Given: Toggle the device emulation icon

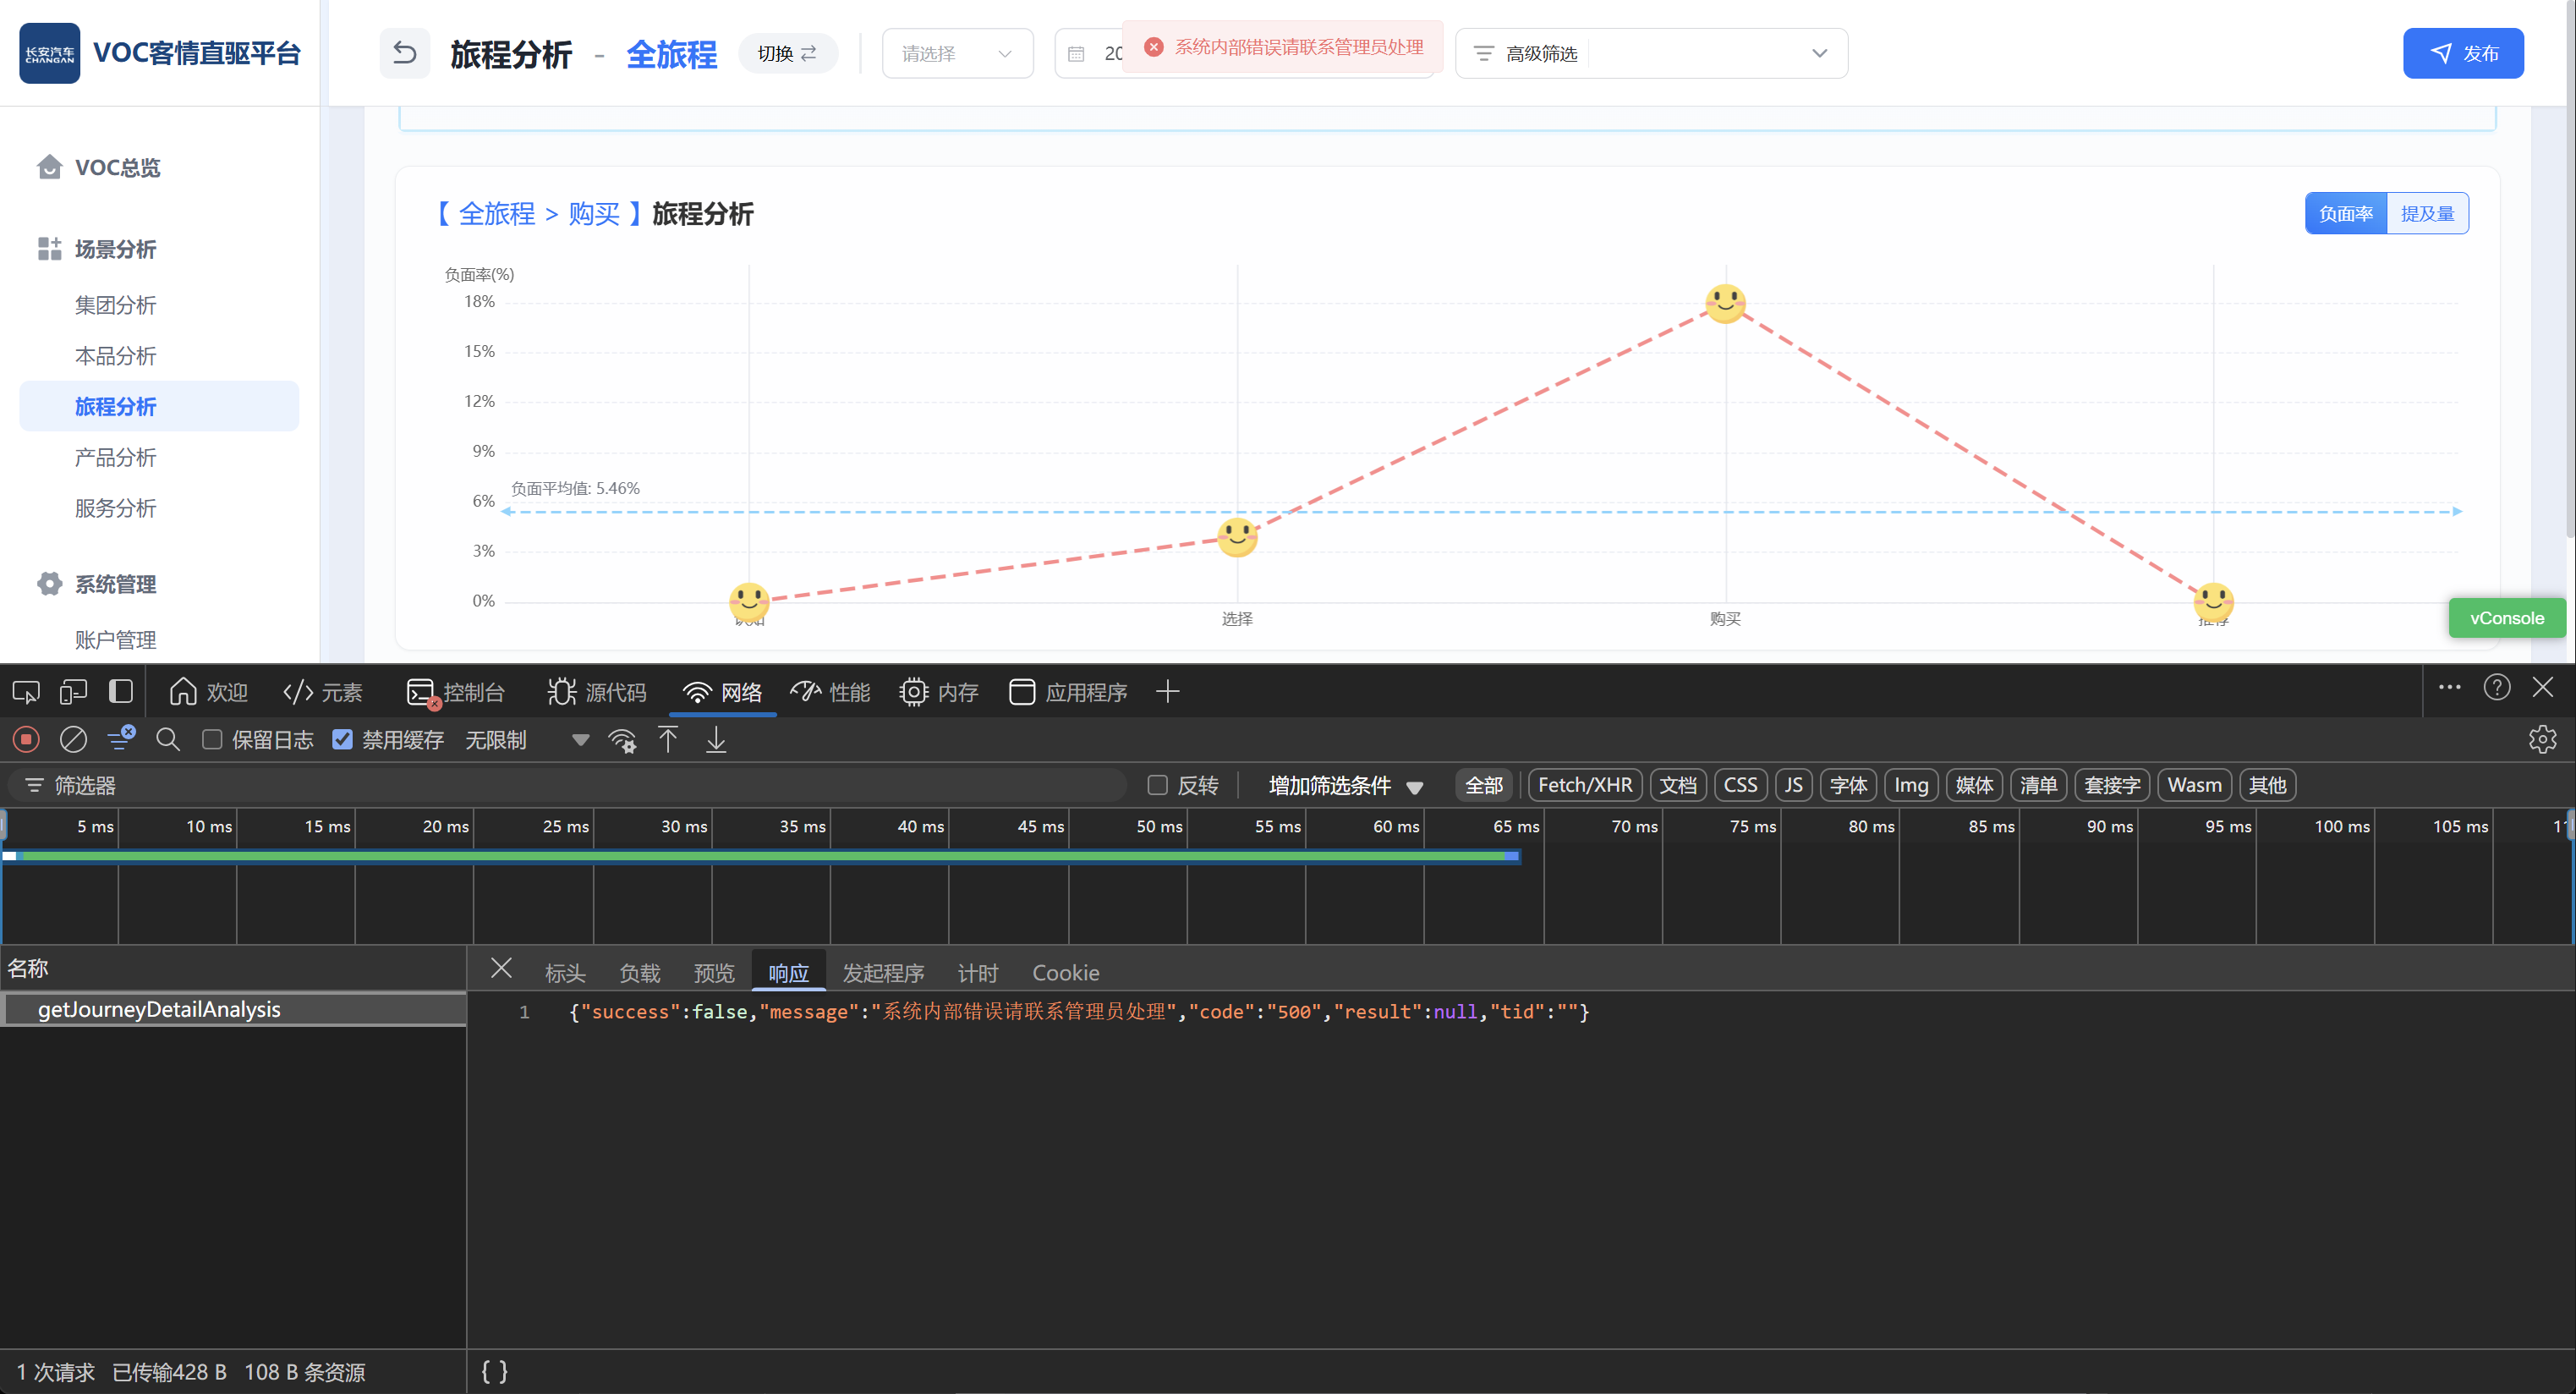Looking at the screenshot, I should pyautogui.click(x=73, y=691).
